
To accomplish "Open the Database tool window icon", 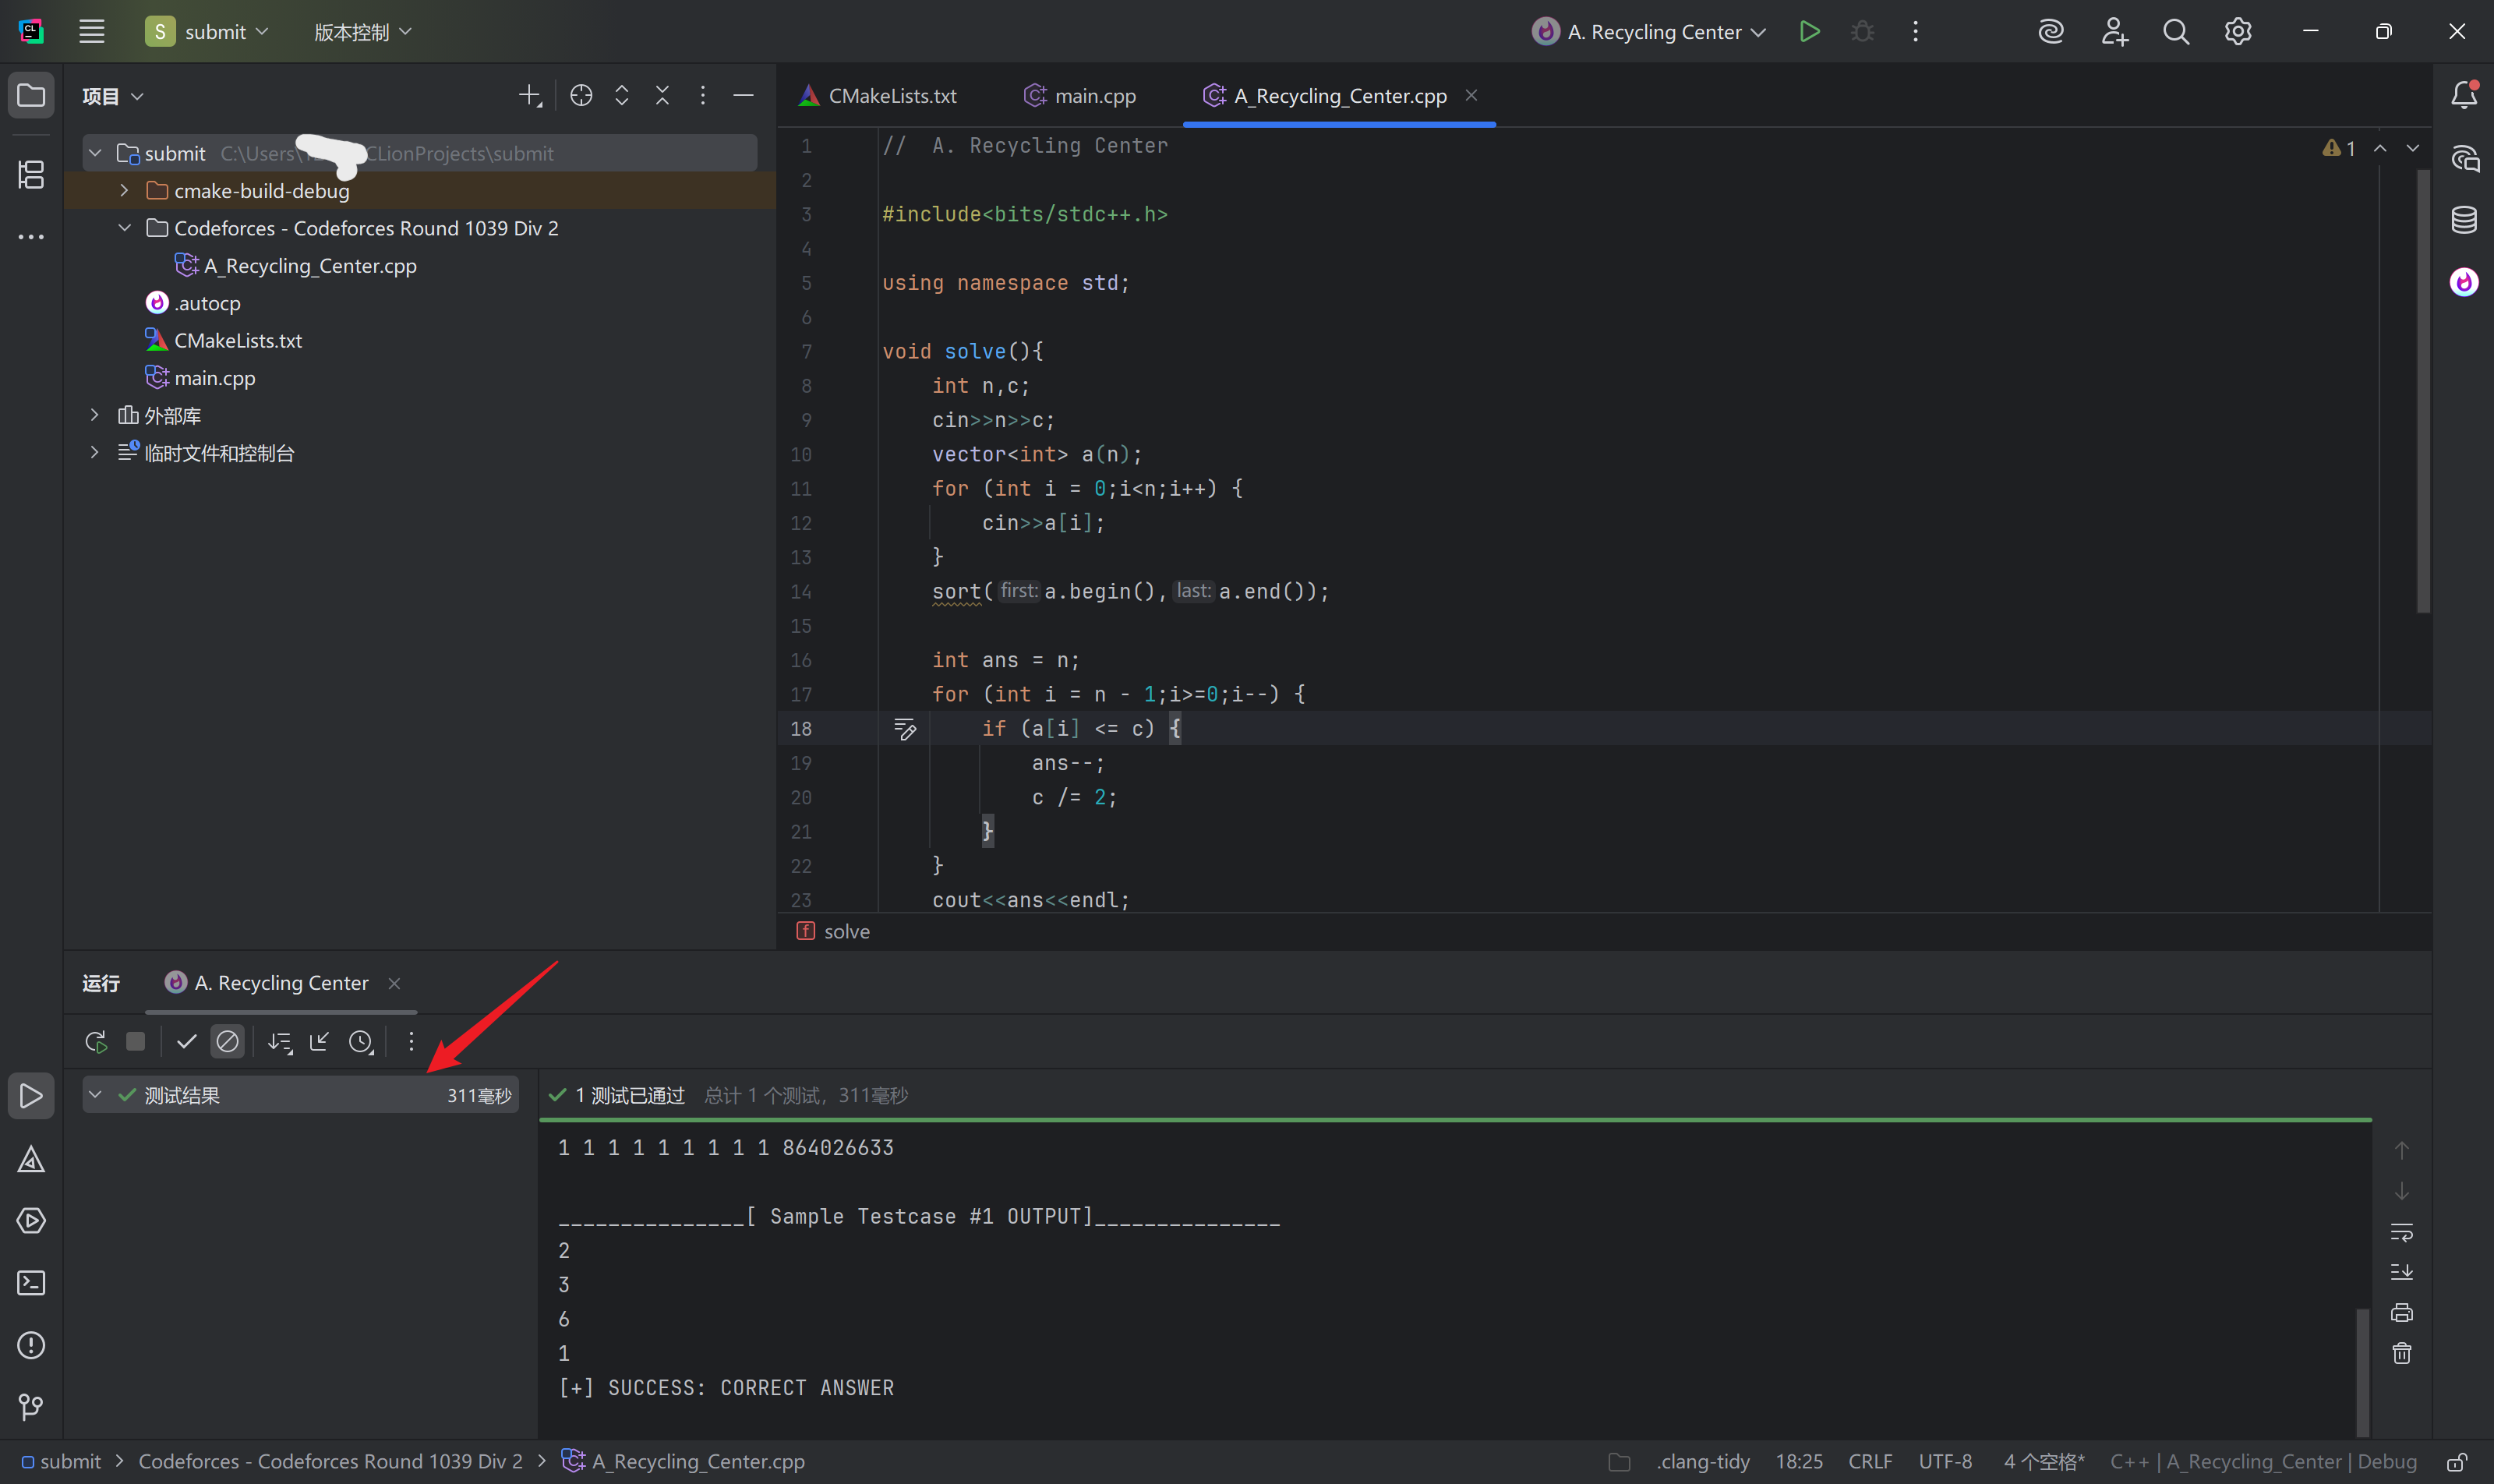I will pyautogui.click(x=2464, y=220).
